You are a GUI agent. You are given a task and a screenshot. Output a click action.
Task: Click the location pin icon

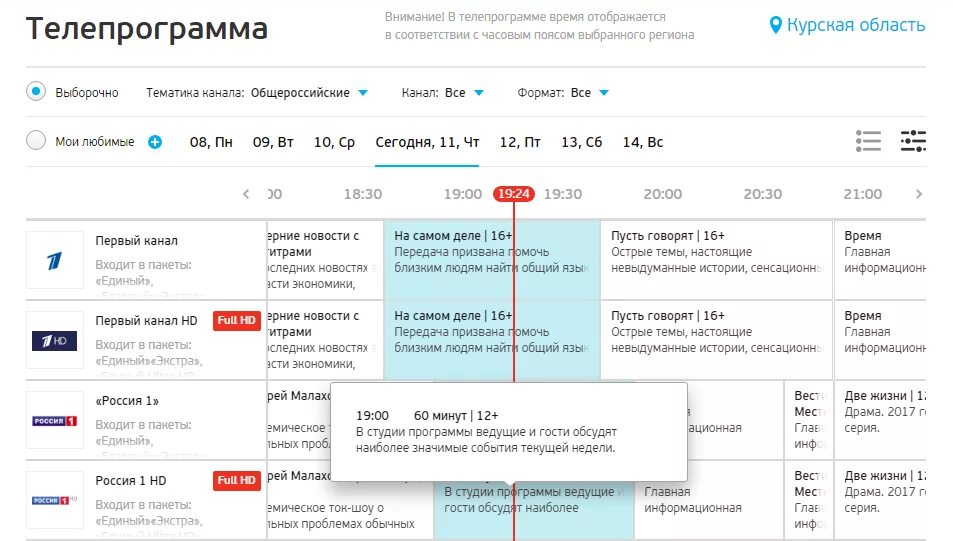click(775, 25)
